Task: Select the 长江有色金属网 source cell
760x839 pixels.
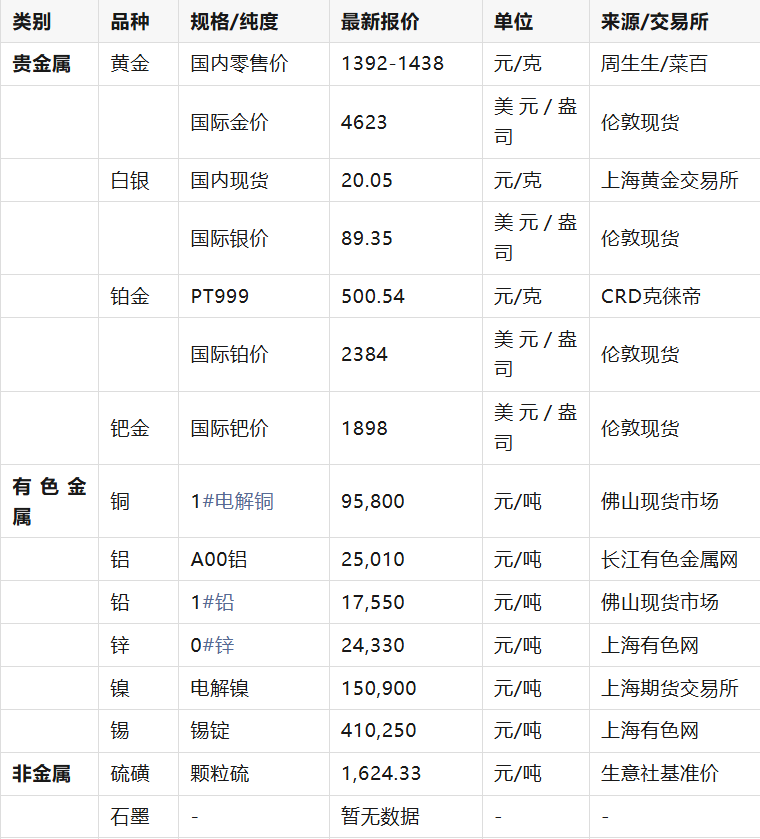Action: 669,559
